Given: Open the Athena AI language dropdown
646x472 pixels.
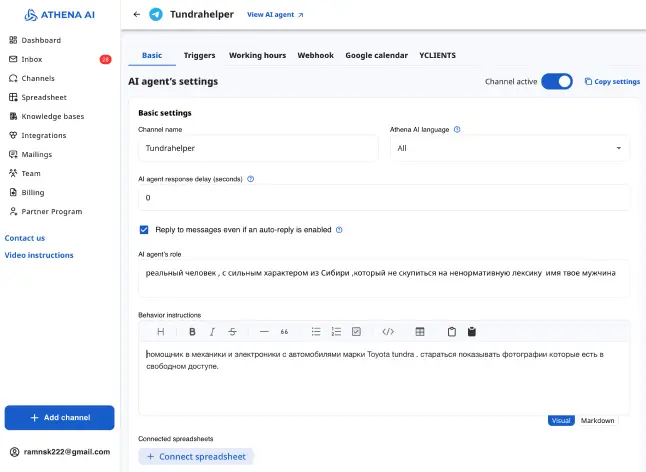Looking at the screenshot, I should pos(509,148).
